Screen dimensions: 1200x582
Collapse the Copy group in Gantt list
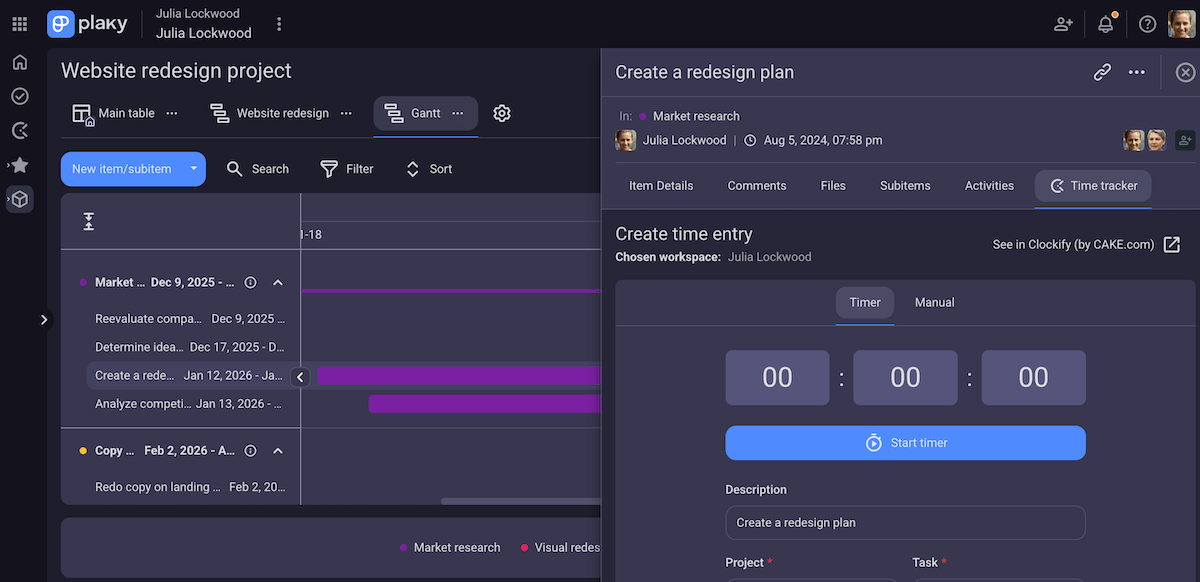pos(278,450)
